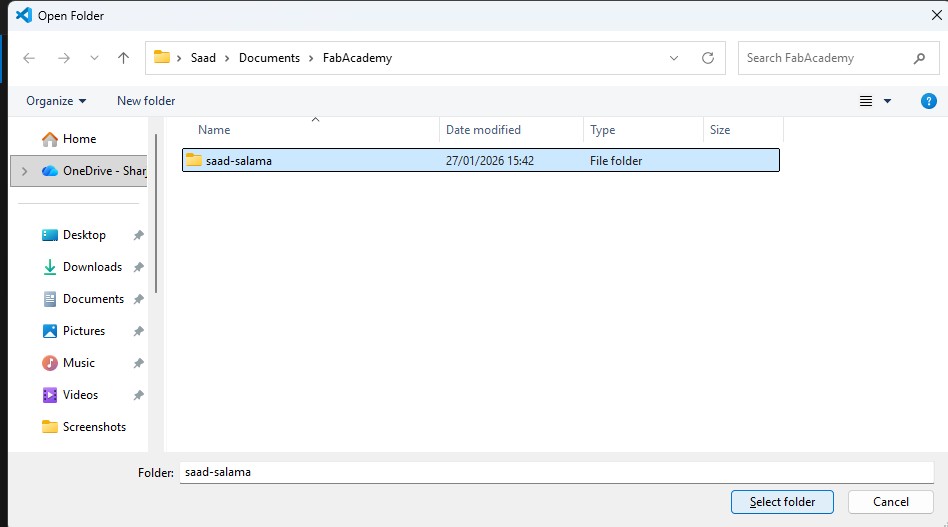Click the pin icon next to Downloads

coord(138,267)
